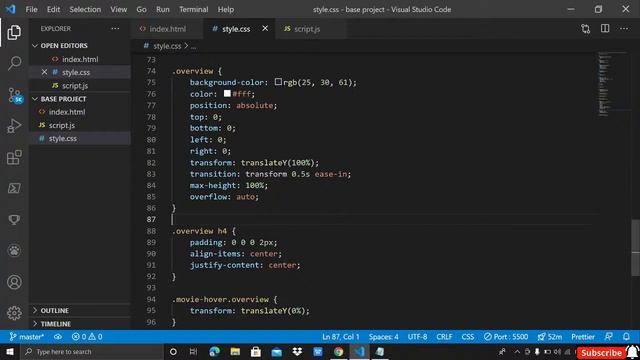Screen dimensions: 640x360
Task: Open errors and warnings count in status bar
Action: pyautogui.click(x=87, y=337)
